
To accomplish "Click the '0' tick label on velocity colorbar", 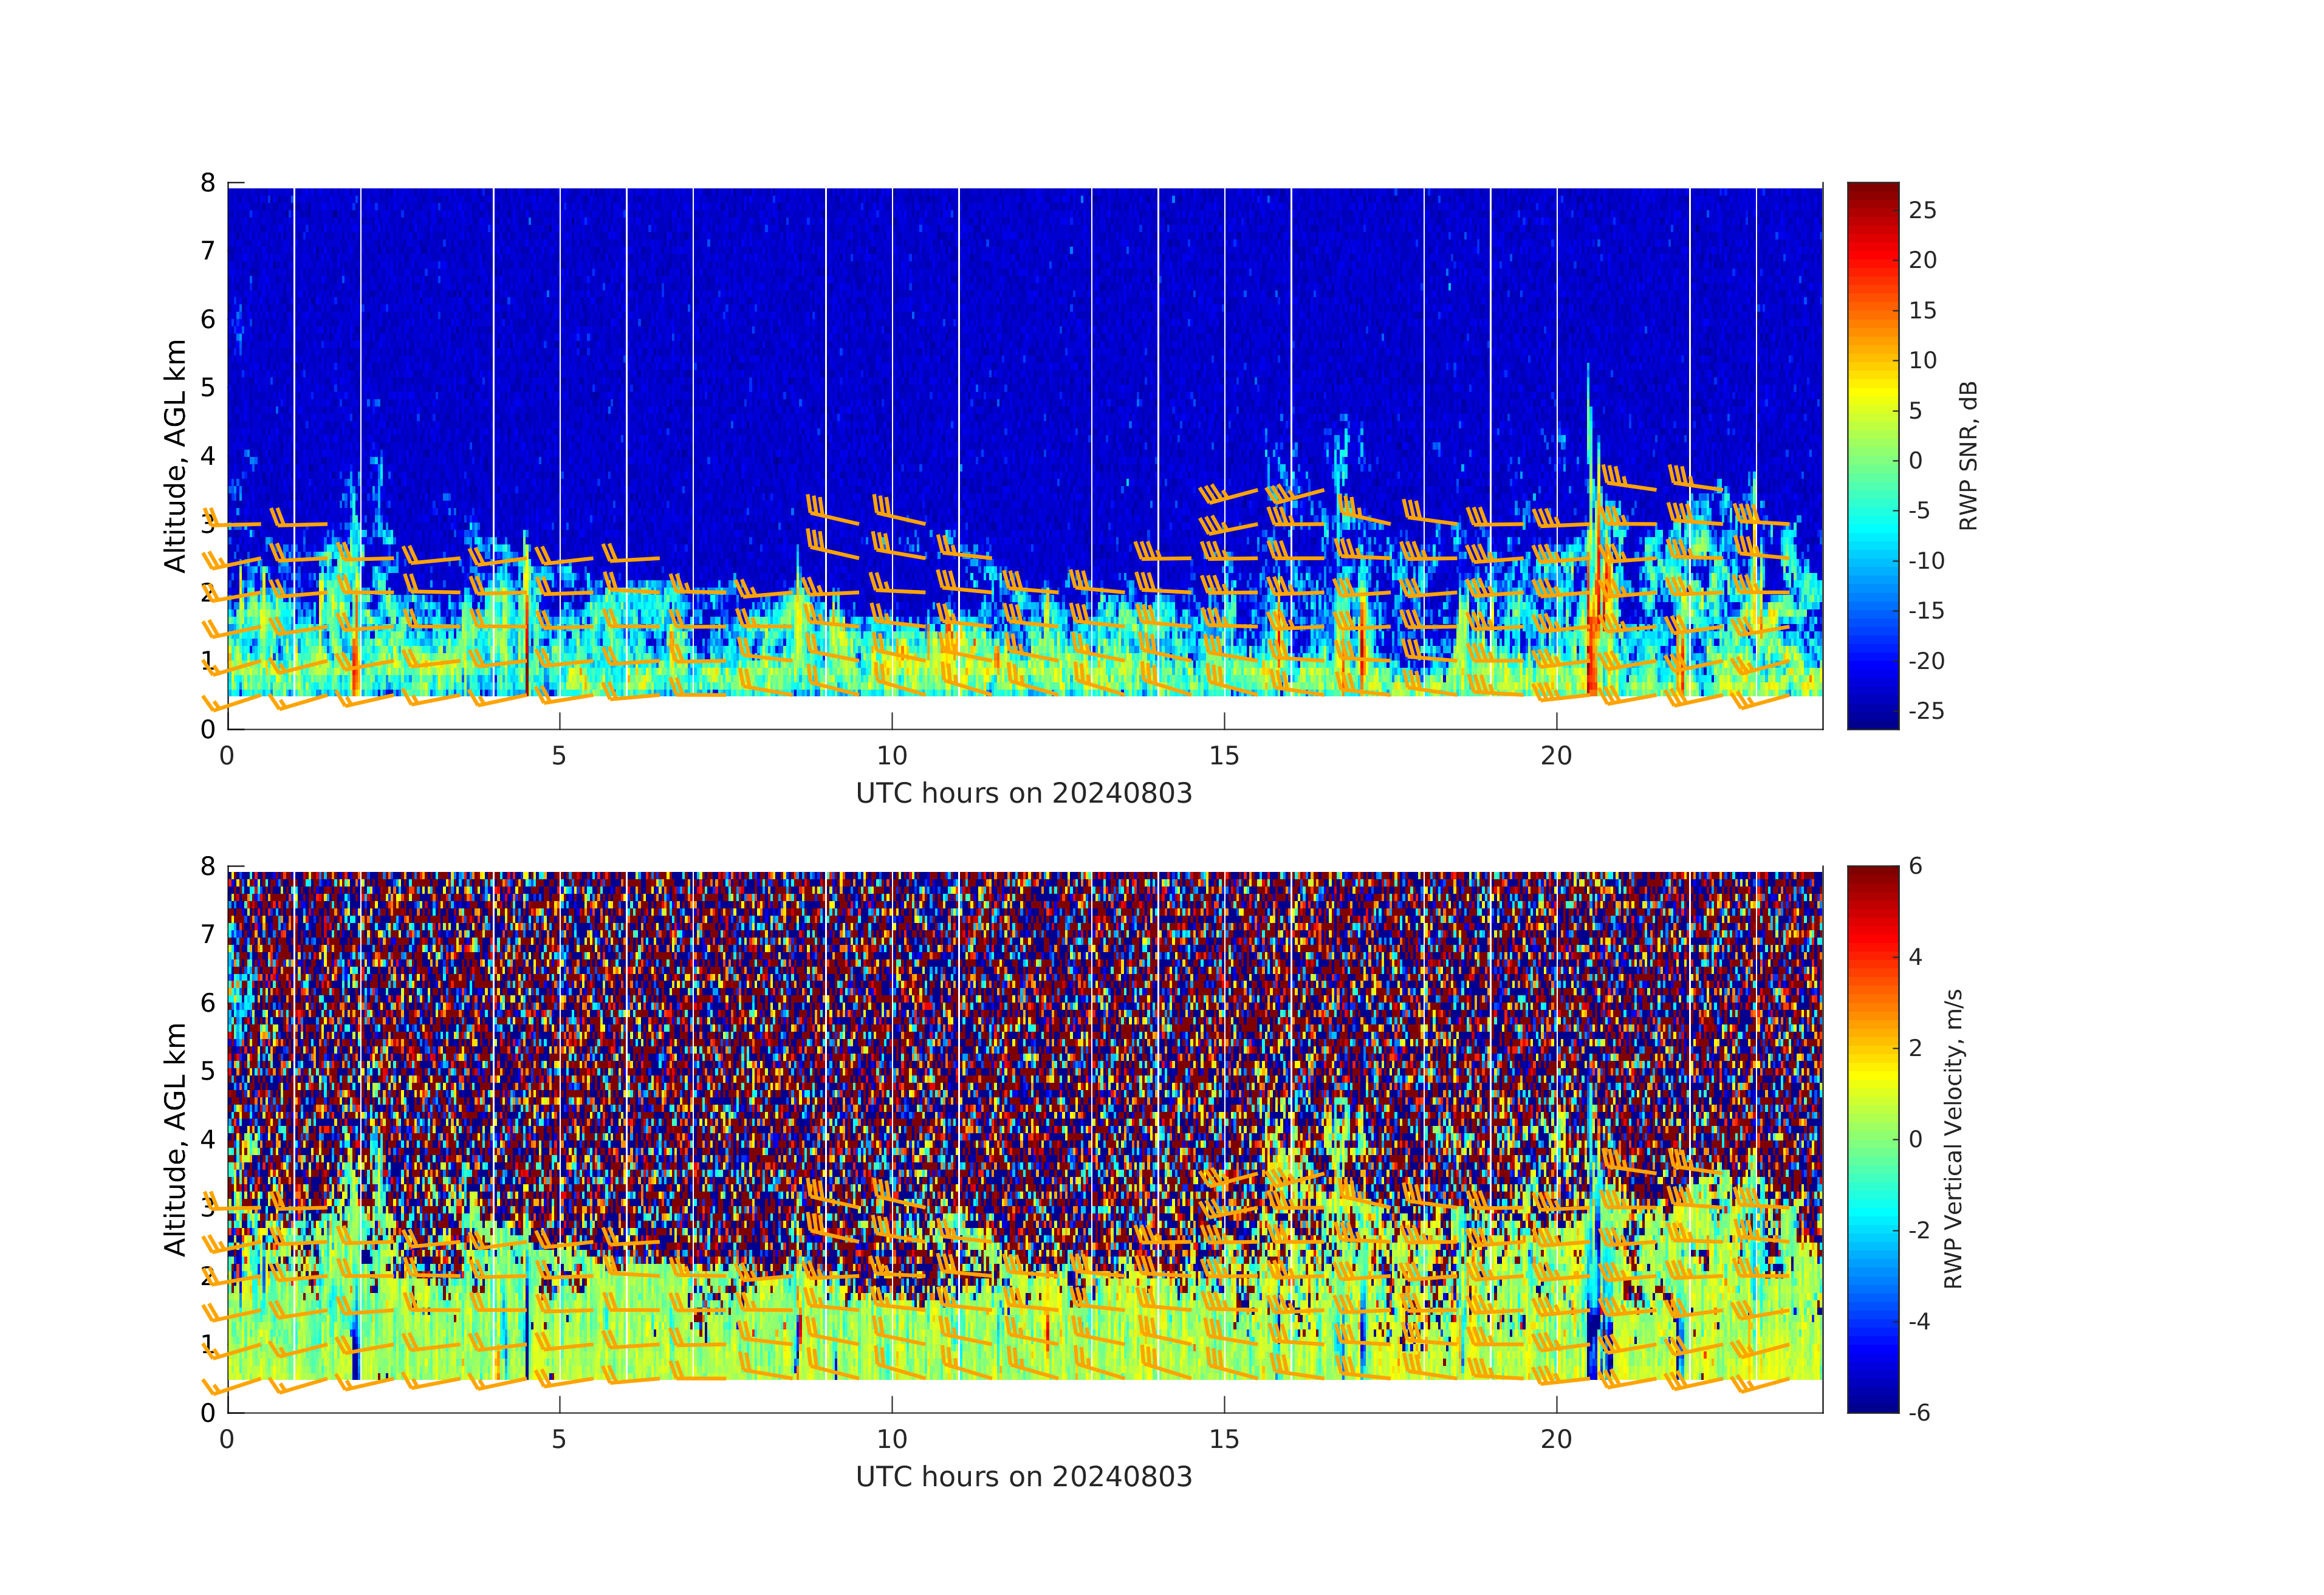I will pos(1916,1140).
